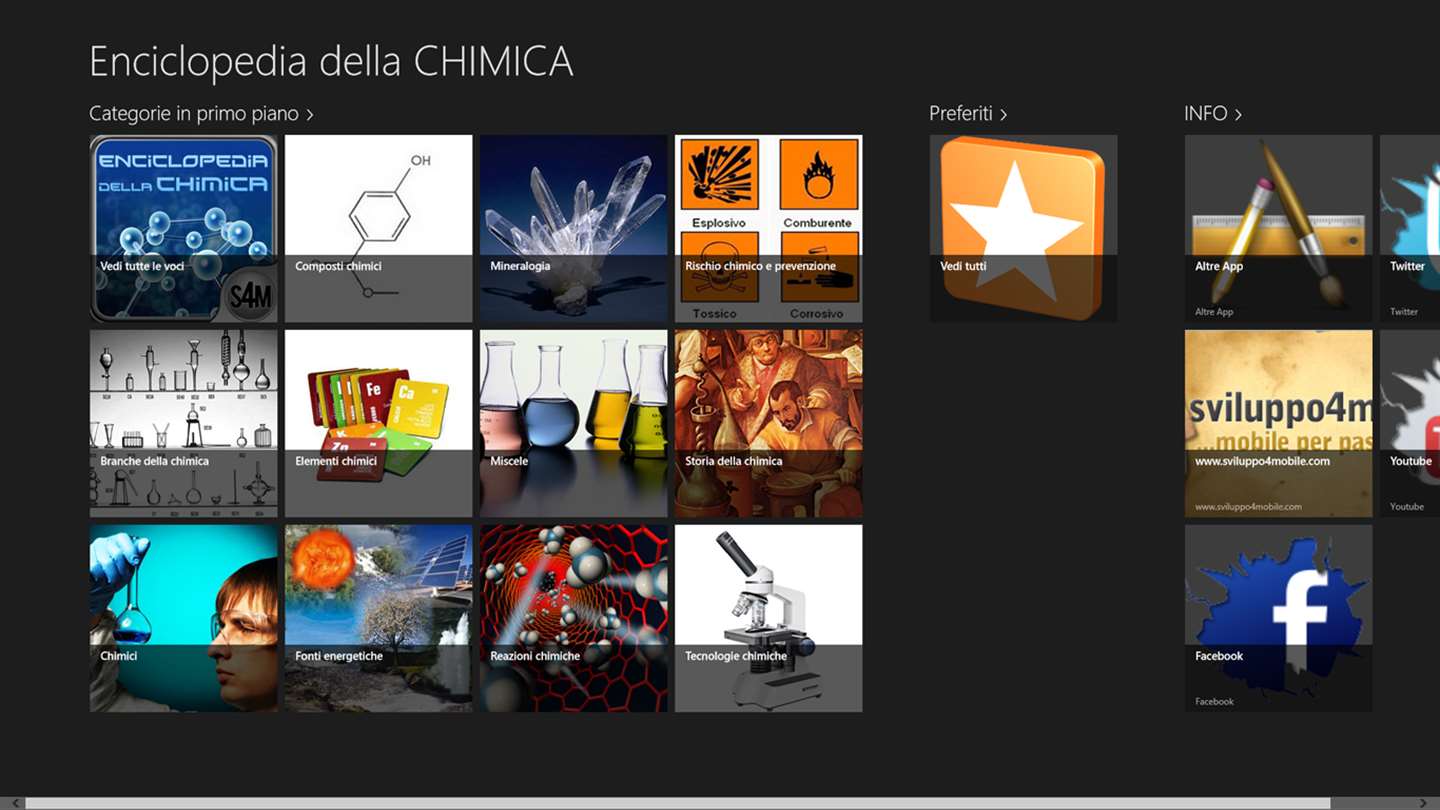Image resolution: width=1440 pixels, height=810 pixels.
Task: Open Elementi chimici category tile
Action: [378, 423]
